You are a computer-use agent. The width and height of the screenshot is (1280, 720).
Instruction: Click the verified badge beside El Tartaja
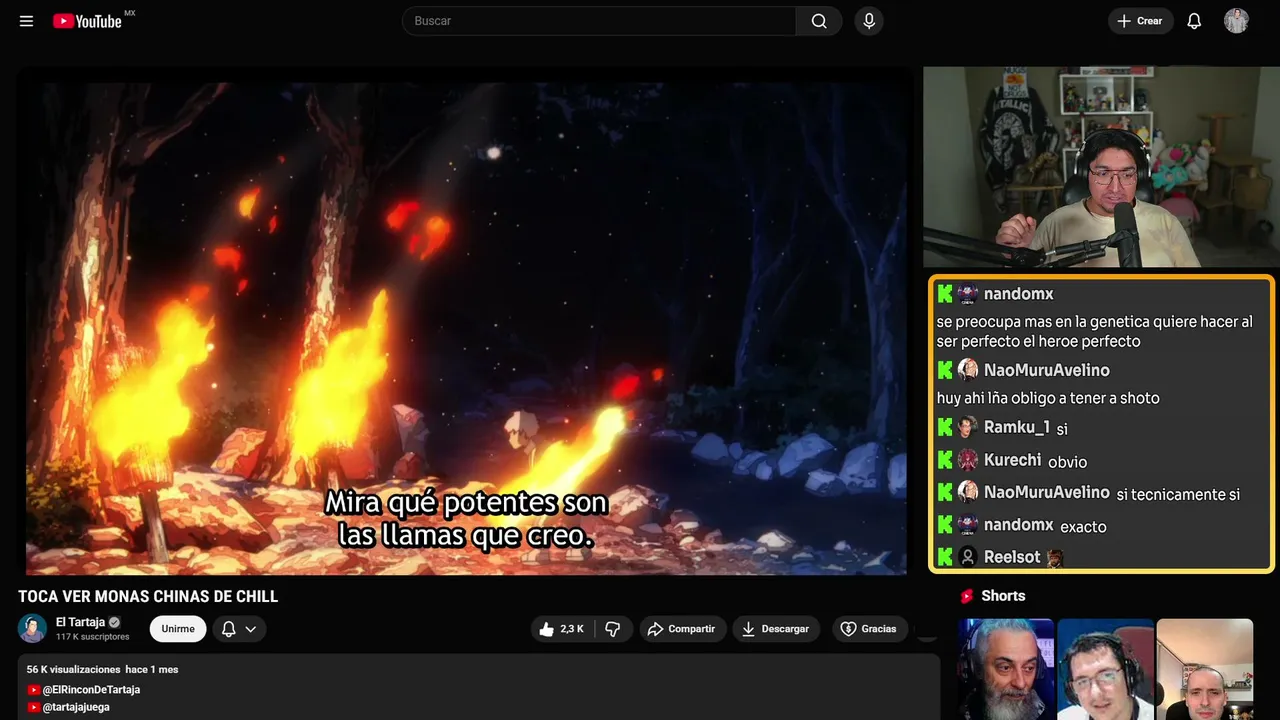click(x=114, y=622)
